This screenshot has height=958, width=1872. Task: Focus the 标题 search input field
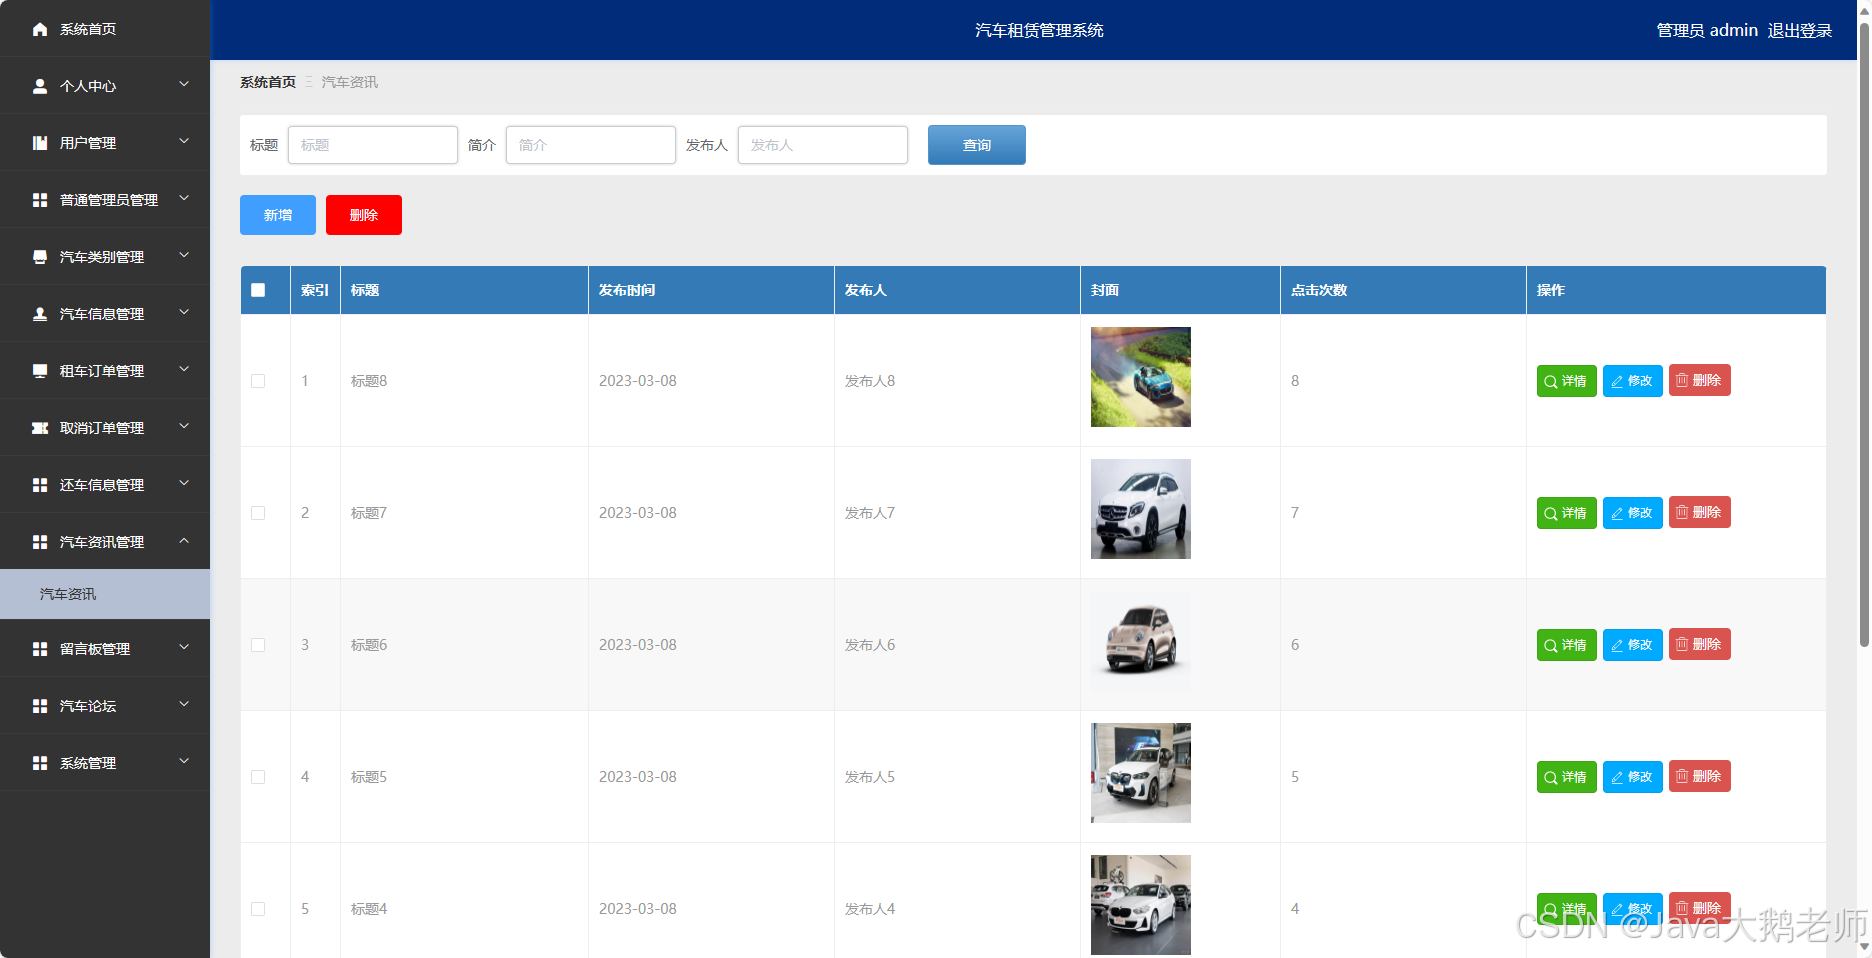[x=373, y=145]
